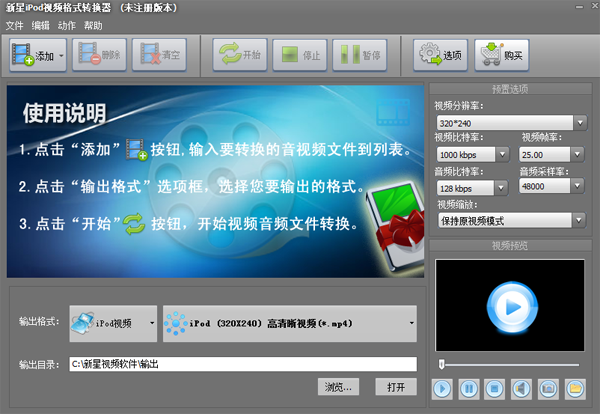This screenshot has height=414, width=600.
Task: Click the 输出目录 path input field
Action: click(x=243, y=364)
